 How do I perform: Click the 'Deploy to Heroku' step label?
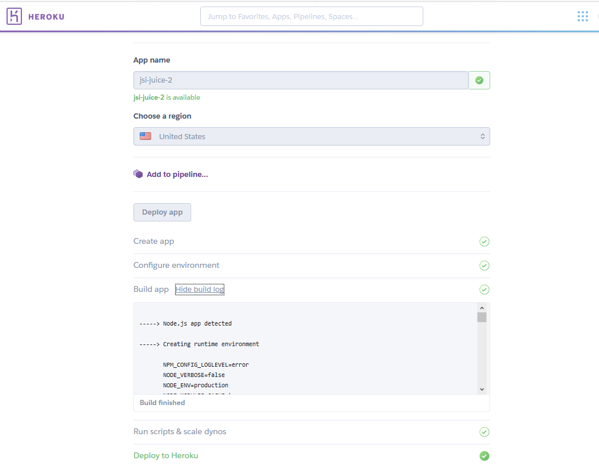click(166, 456)
